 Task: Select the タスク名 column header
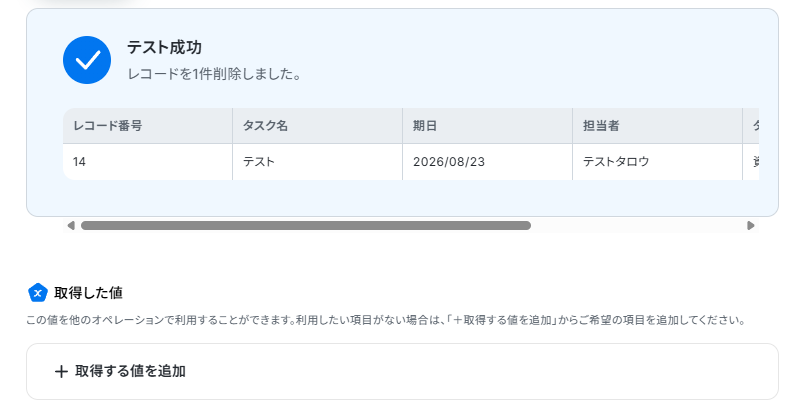point(317,126)
